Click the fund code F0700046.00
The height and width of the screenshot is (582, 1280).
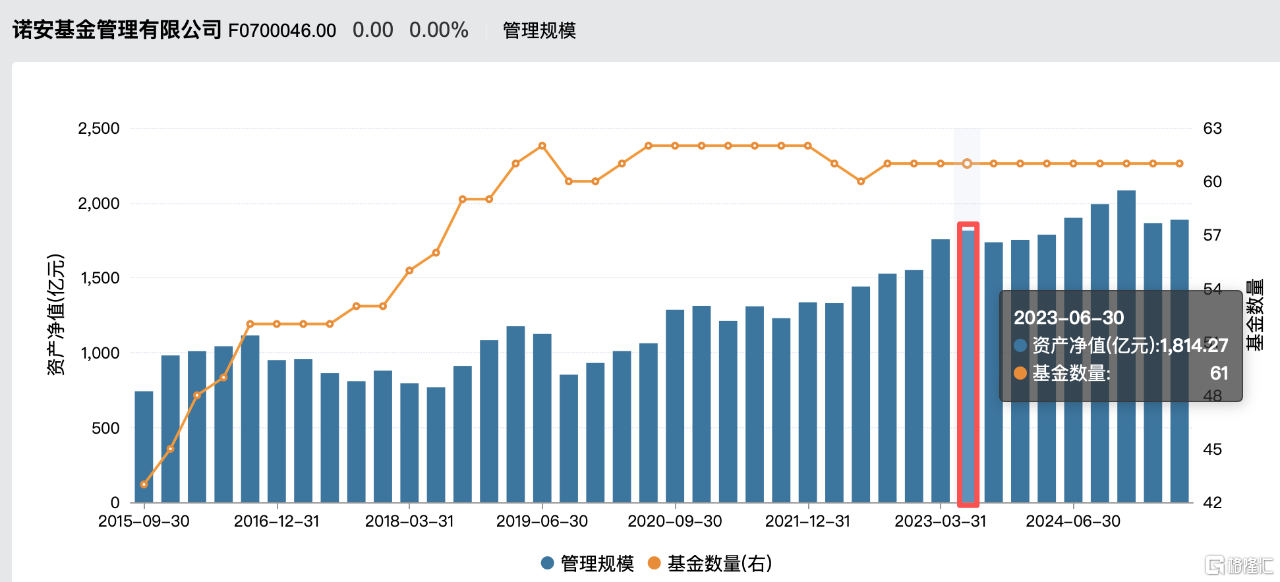282,30
